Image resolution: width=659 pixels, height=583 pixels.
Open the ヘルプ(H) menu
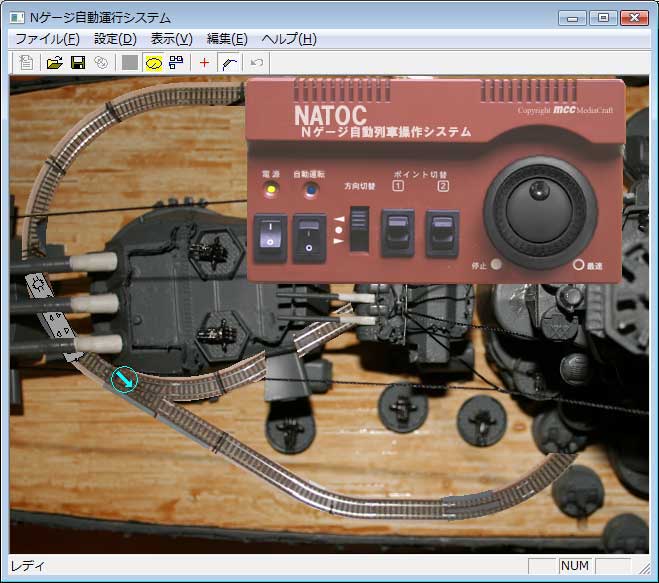point(289,40)
